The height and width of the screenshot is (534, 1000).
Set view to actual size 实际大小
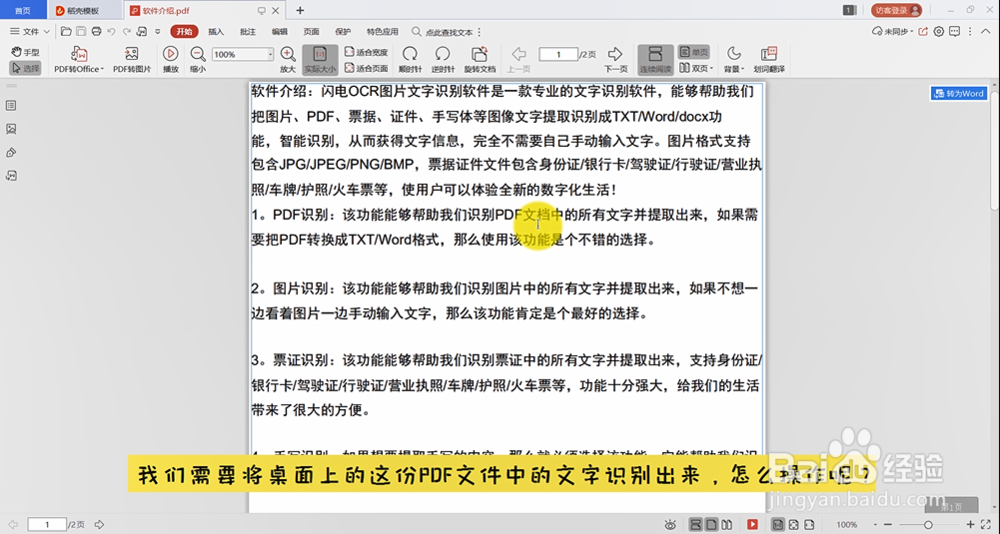click(320, 60)
